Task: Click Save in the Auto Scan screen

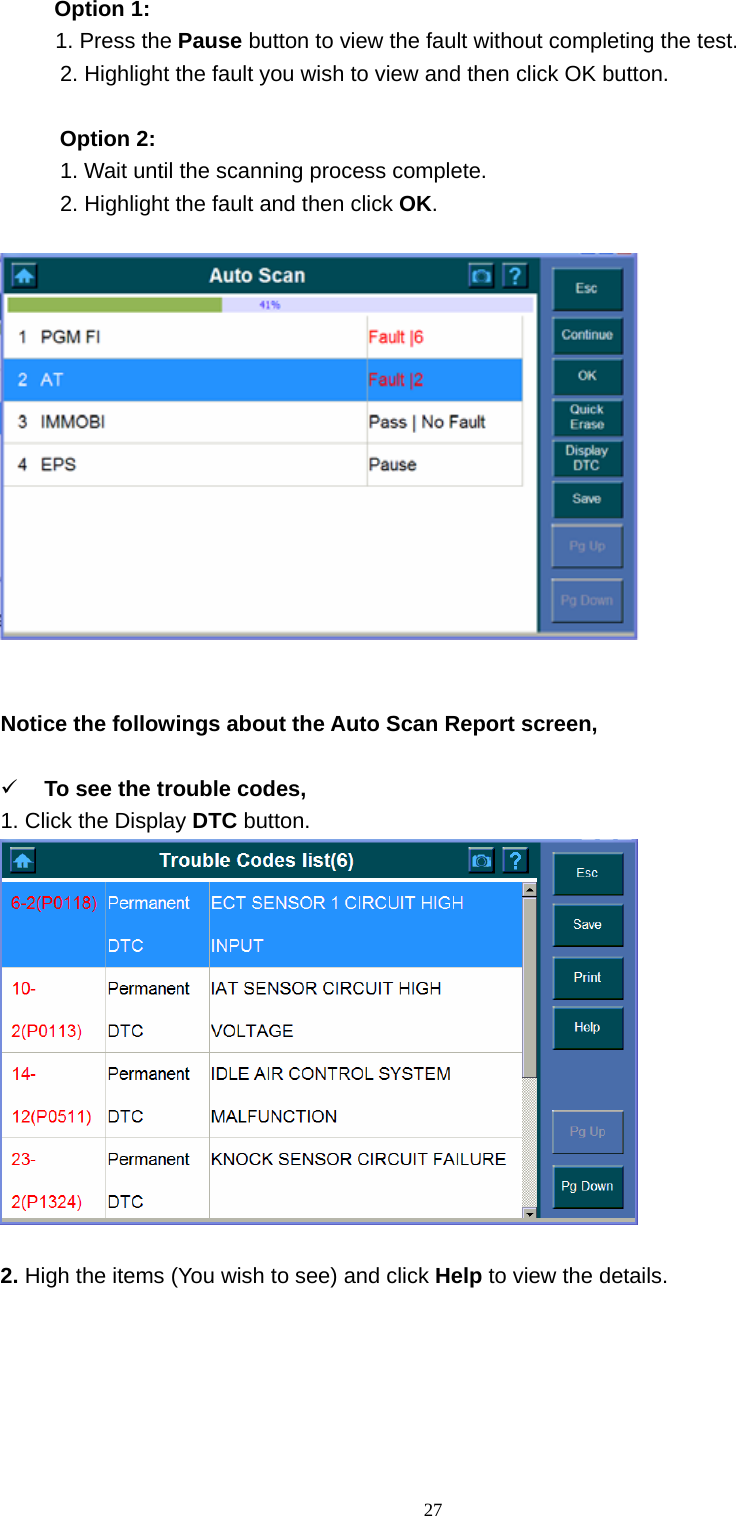Action: tap(587, 499)
